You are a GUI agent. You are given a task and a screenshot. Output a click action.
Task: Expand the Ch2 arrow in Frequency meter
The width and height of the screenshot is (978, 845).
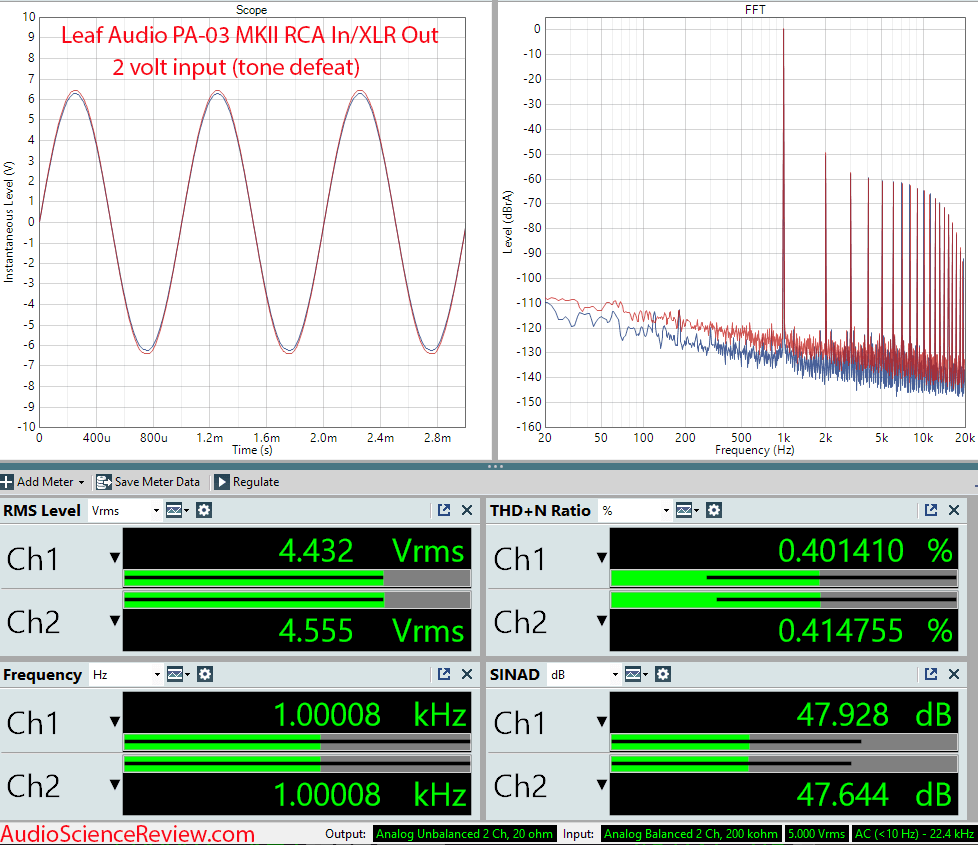[x=115, y=785]
